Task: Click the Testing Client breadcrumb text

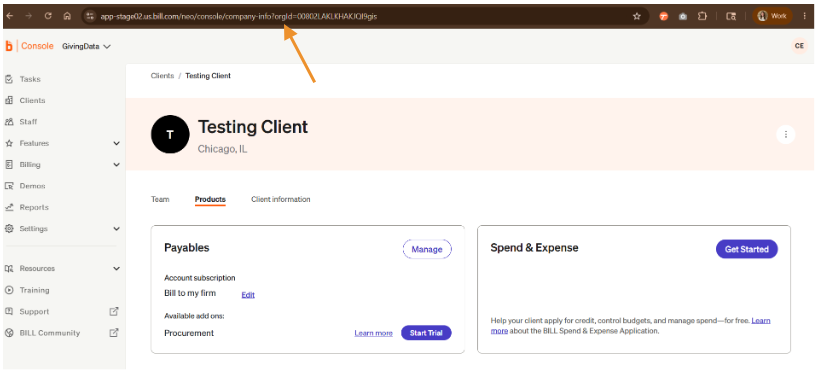Action: 208,76
